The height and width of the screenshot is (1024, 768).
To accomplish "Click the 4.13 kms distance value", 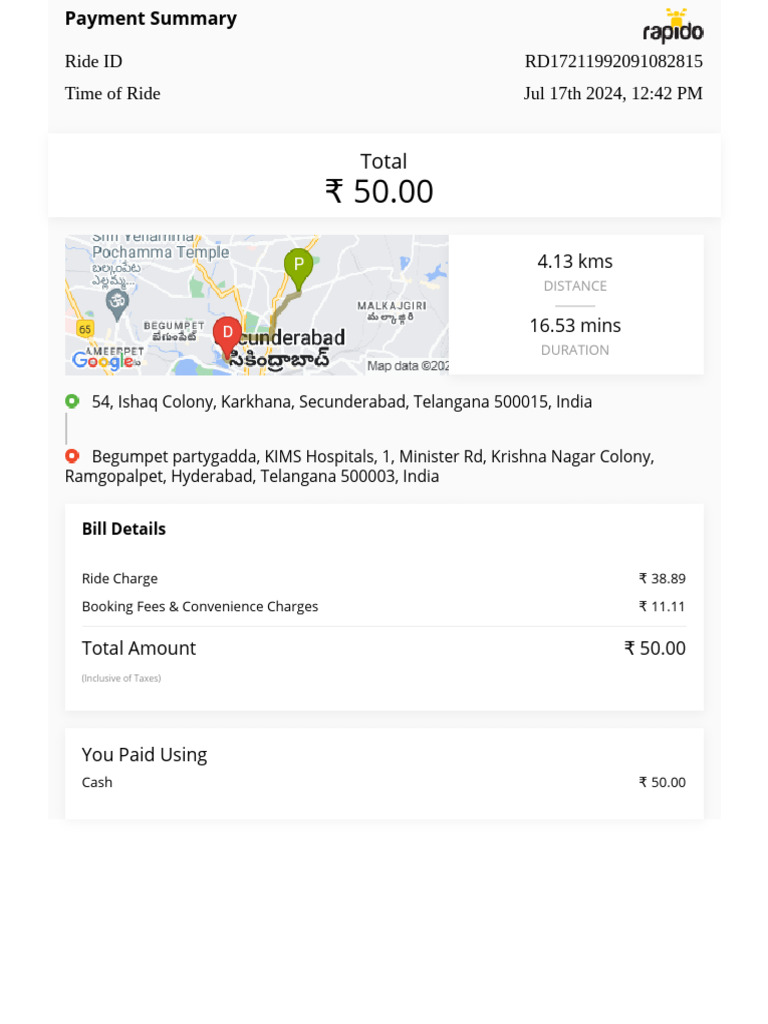I will 575,261.
